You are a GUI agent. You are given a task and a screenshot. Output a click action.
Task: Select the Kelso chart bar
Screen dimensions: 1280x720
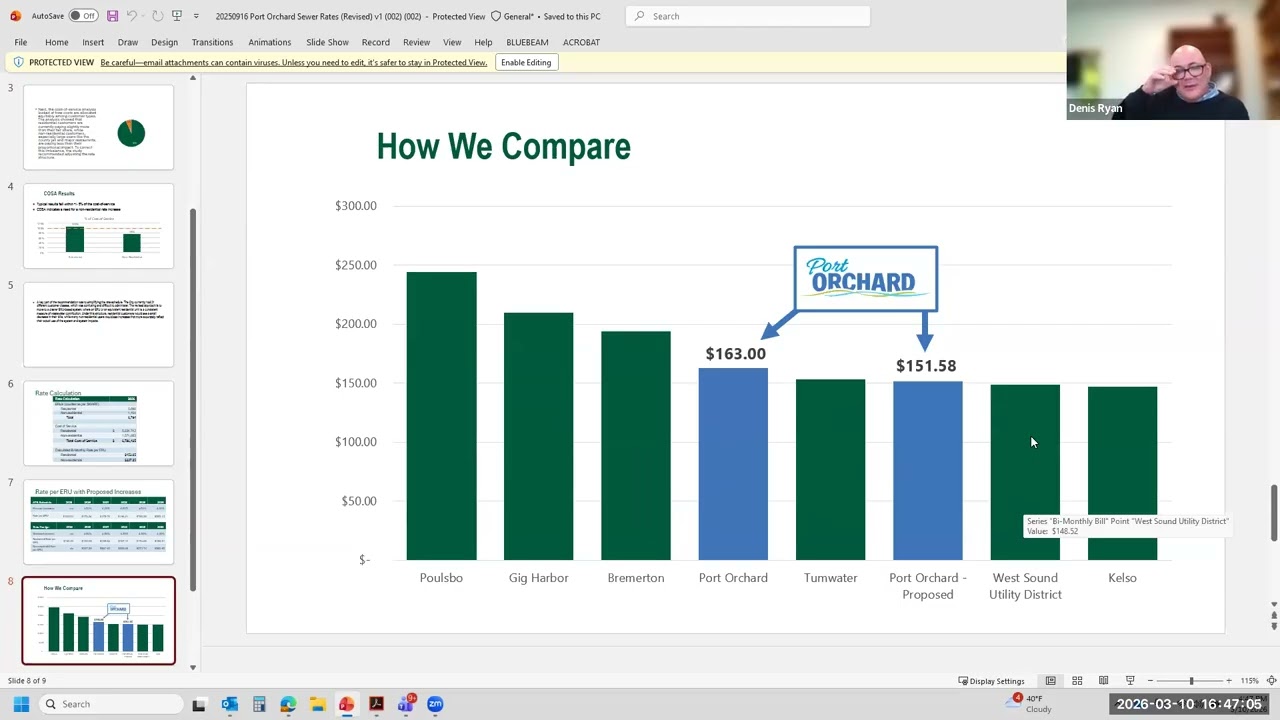(1122, 473)
